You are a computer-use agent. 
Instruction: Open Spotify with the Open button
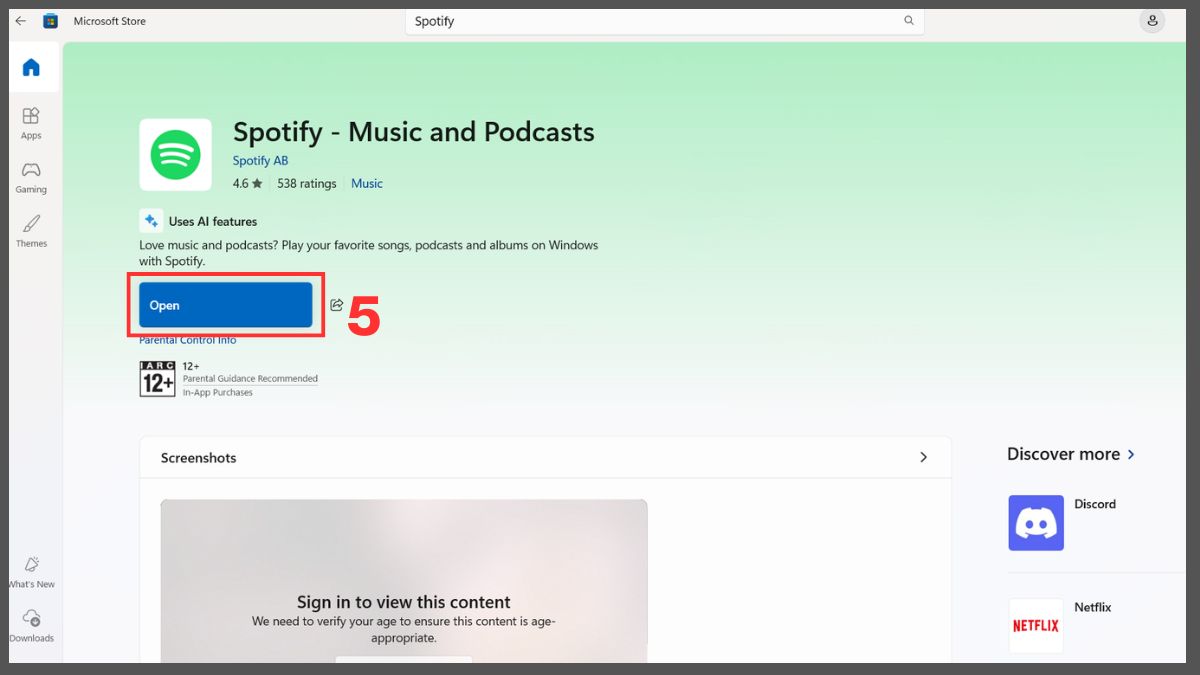[226, 305]
